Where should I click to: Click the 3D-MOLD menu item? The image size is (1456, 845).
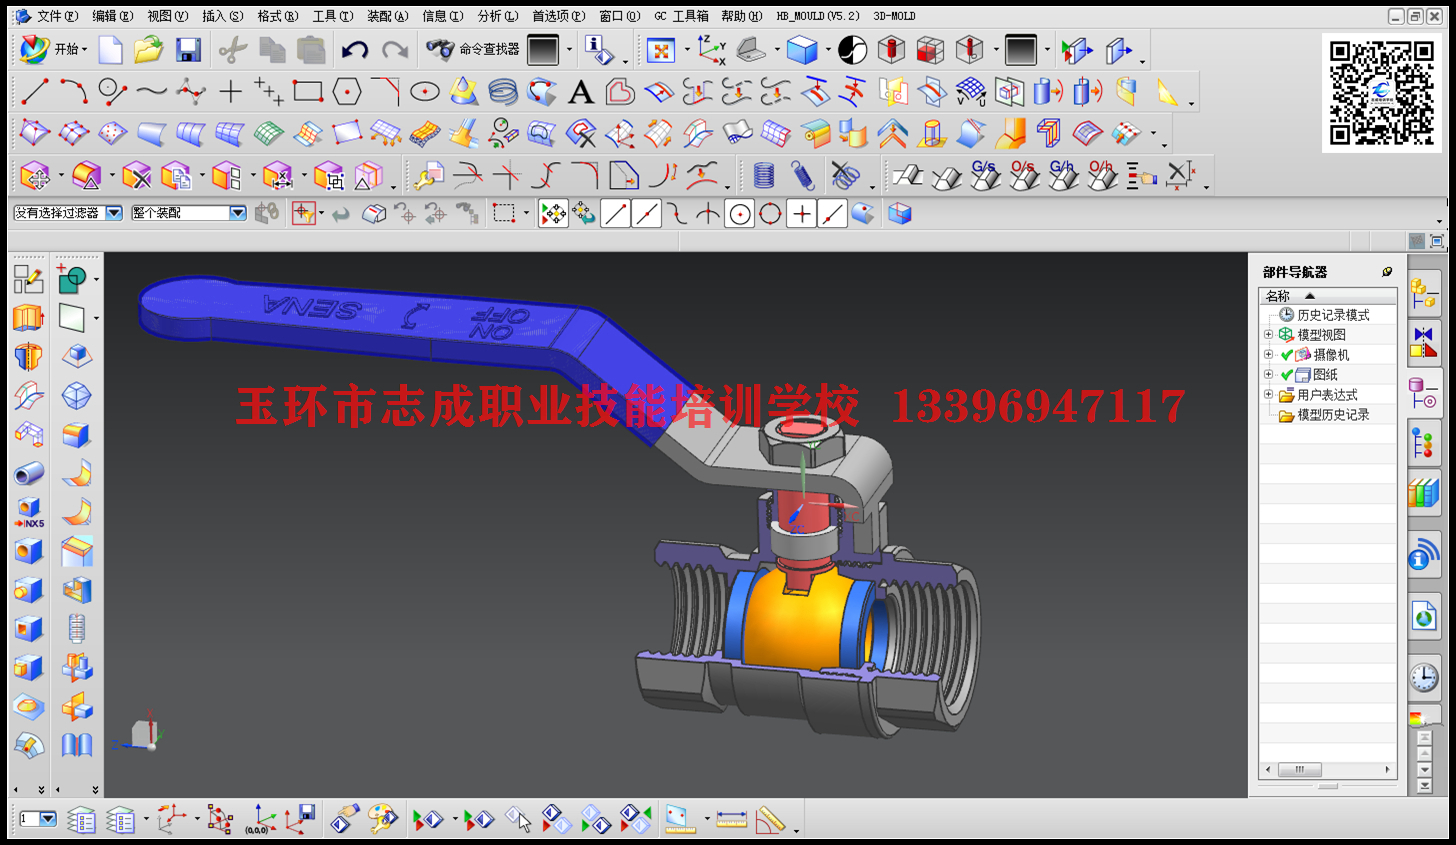coord(894,16)
